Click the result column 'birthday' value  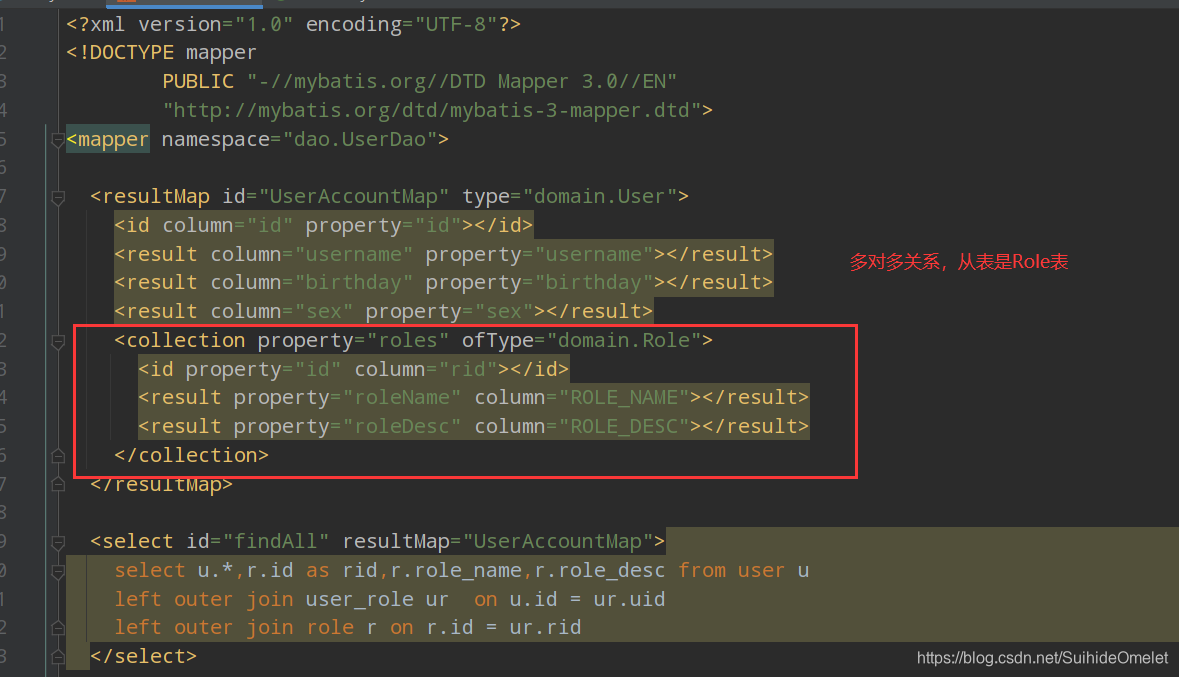click(x=354, y=284)
